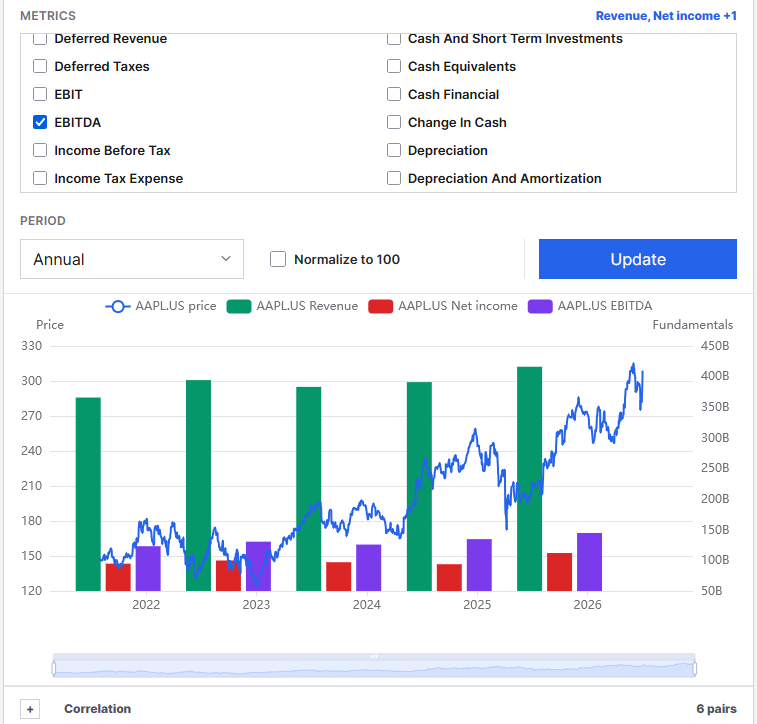Check the Deferred Revenue checkbox
The width and height of the screenshot is (757, 724).
click(40, 39)
